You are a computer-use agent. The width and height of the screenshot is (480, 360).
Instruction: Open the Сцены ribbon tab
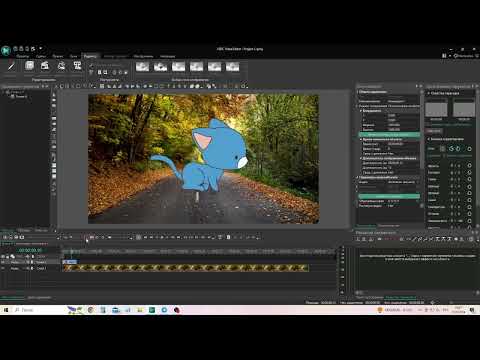tap(41, 56)
